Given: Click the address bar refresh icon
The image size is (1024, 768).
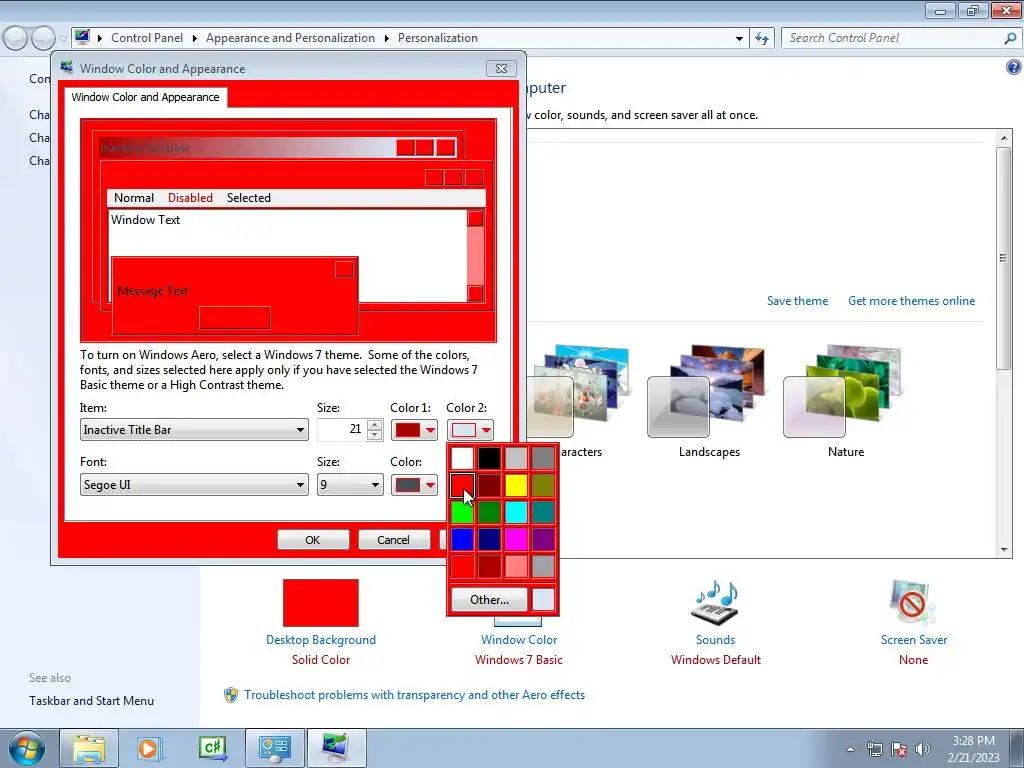Looking at the screenshot, I should (762, 39).
